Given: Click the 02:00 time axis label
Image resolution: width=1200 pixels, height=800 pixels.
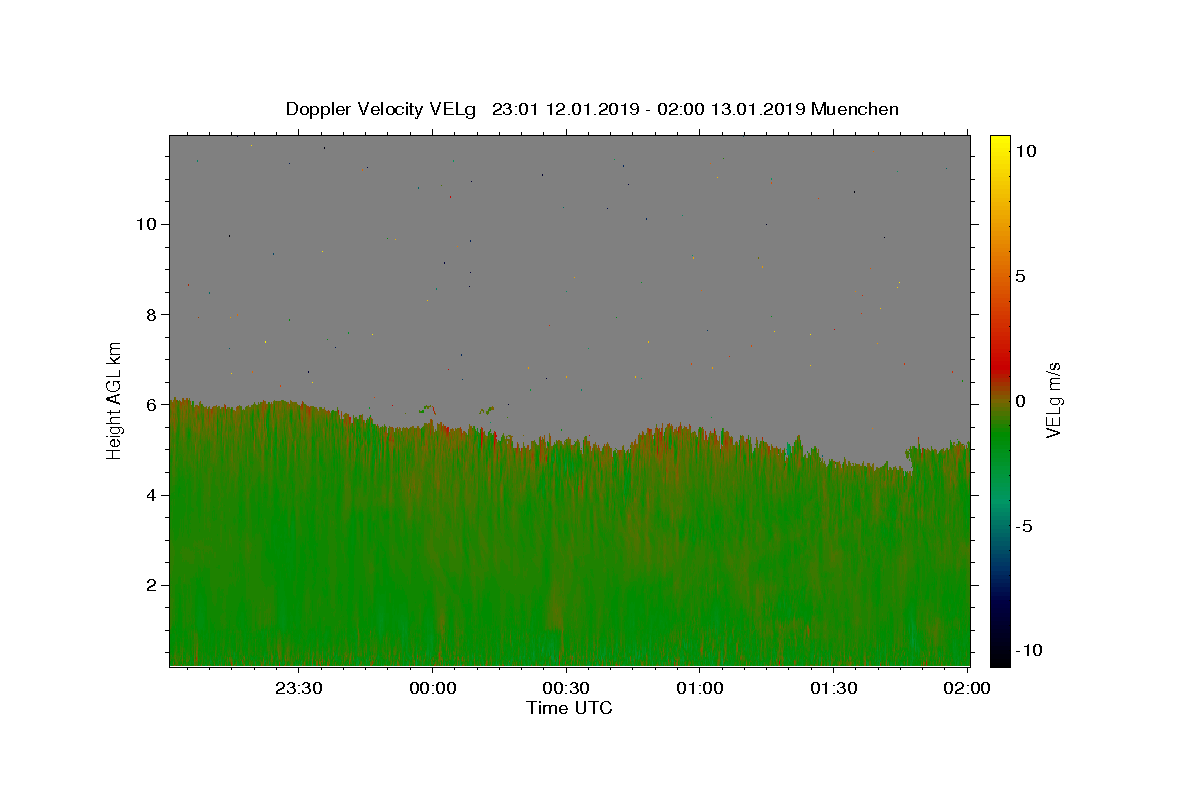Looking at the screenshot, I should click(968, 688).
